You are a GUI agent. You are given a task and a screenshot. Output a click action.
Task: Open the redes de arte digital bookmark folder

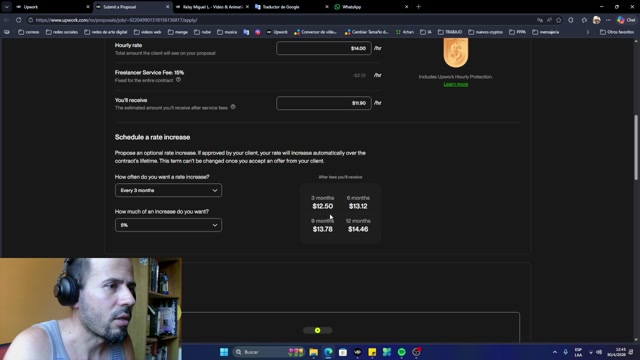106,32
